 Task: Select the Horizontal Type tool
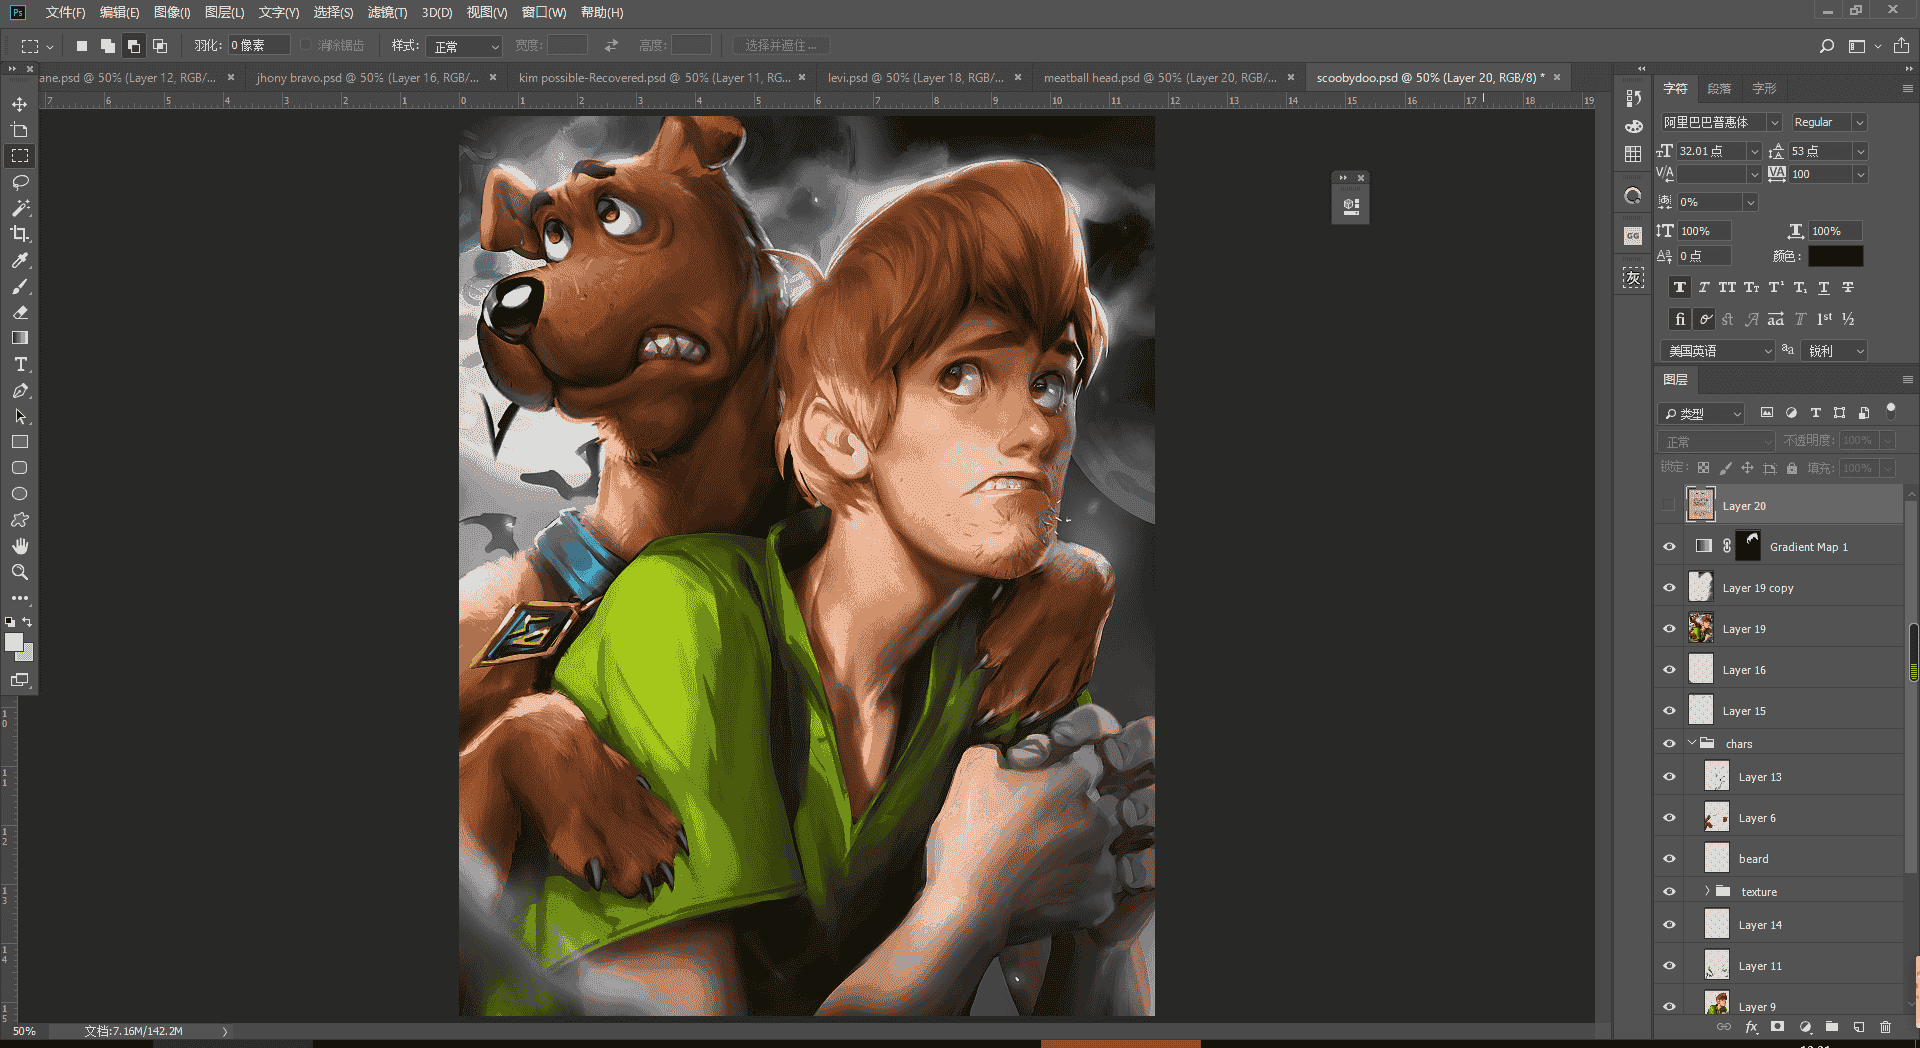click(19, 364)
